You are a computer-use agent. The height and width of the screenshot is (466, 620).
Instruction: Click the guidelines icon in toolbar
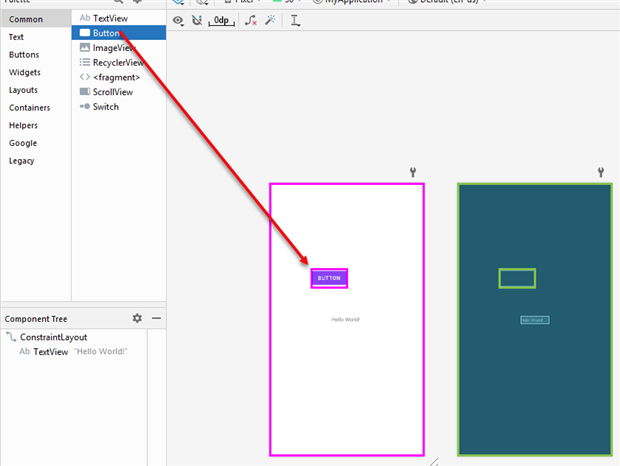click(x=295, y=20)
